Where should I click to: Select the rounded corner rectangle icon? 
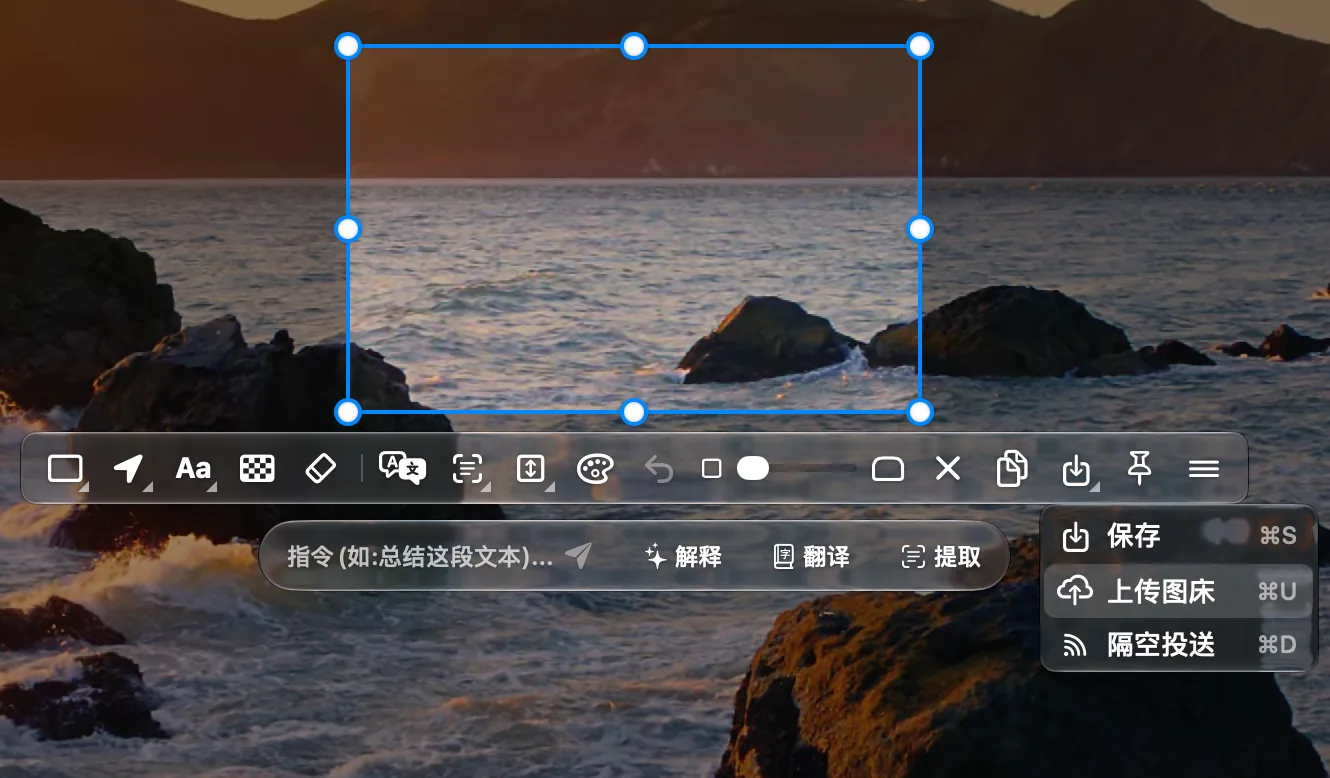click(x=888, y=468)
